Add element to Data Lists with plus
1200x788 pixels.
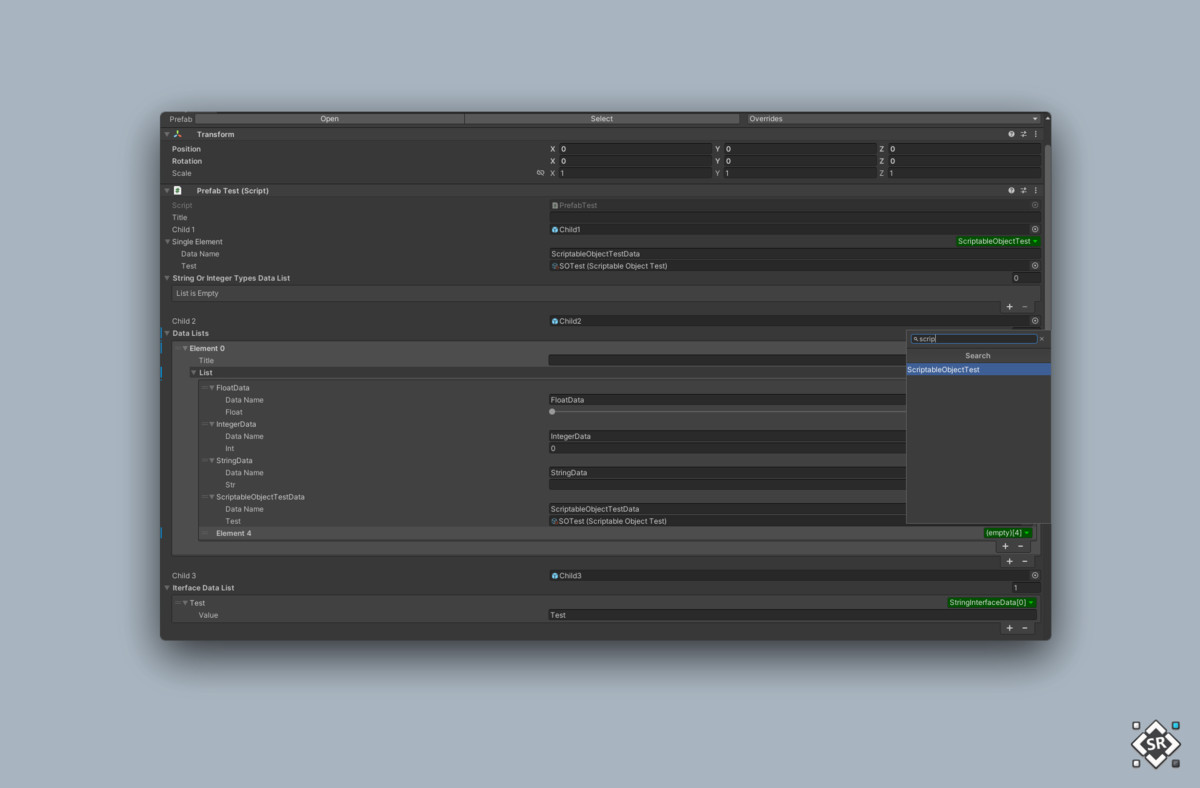(x=1009, y=562)
